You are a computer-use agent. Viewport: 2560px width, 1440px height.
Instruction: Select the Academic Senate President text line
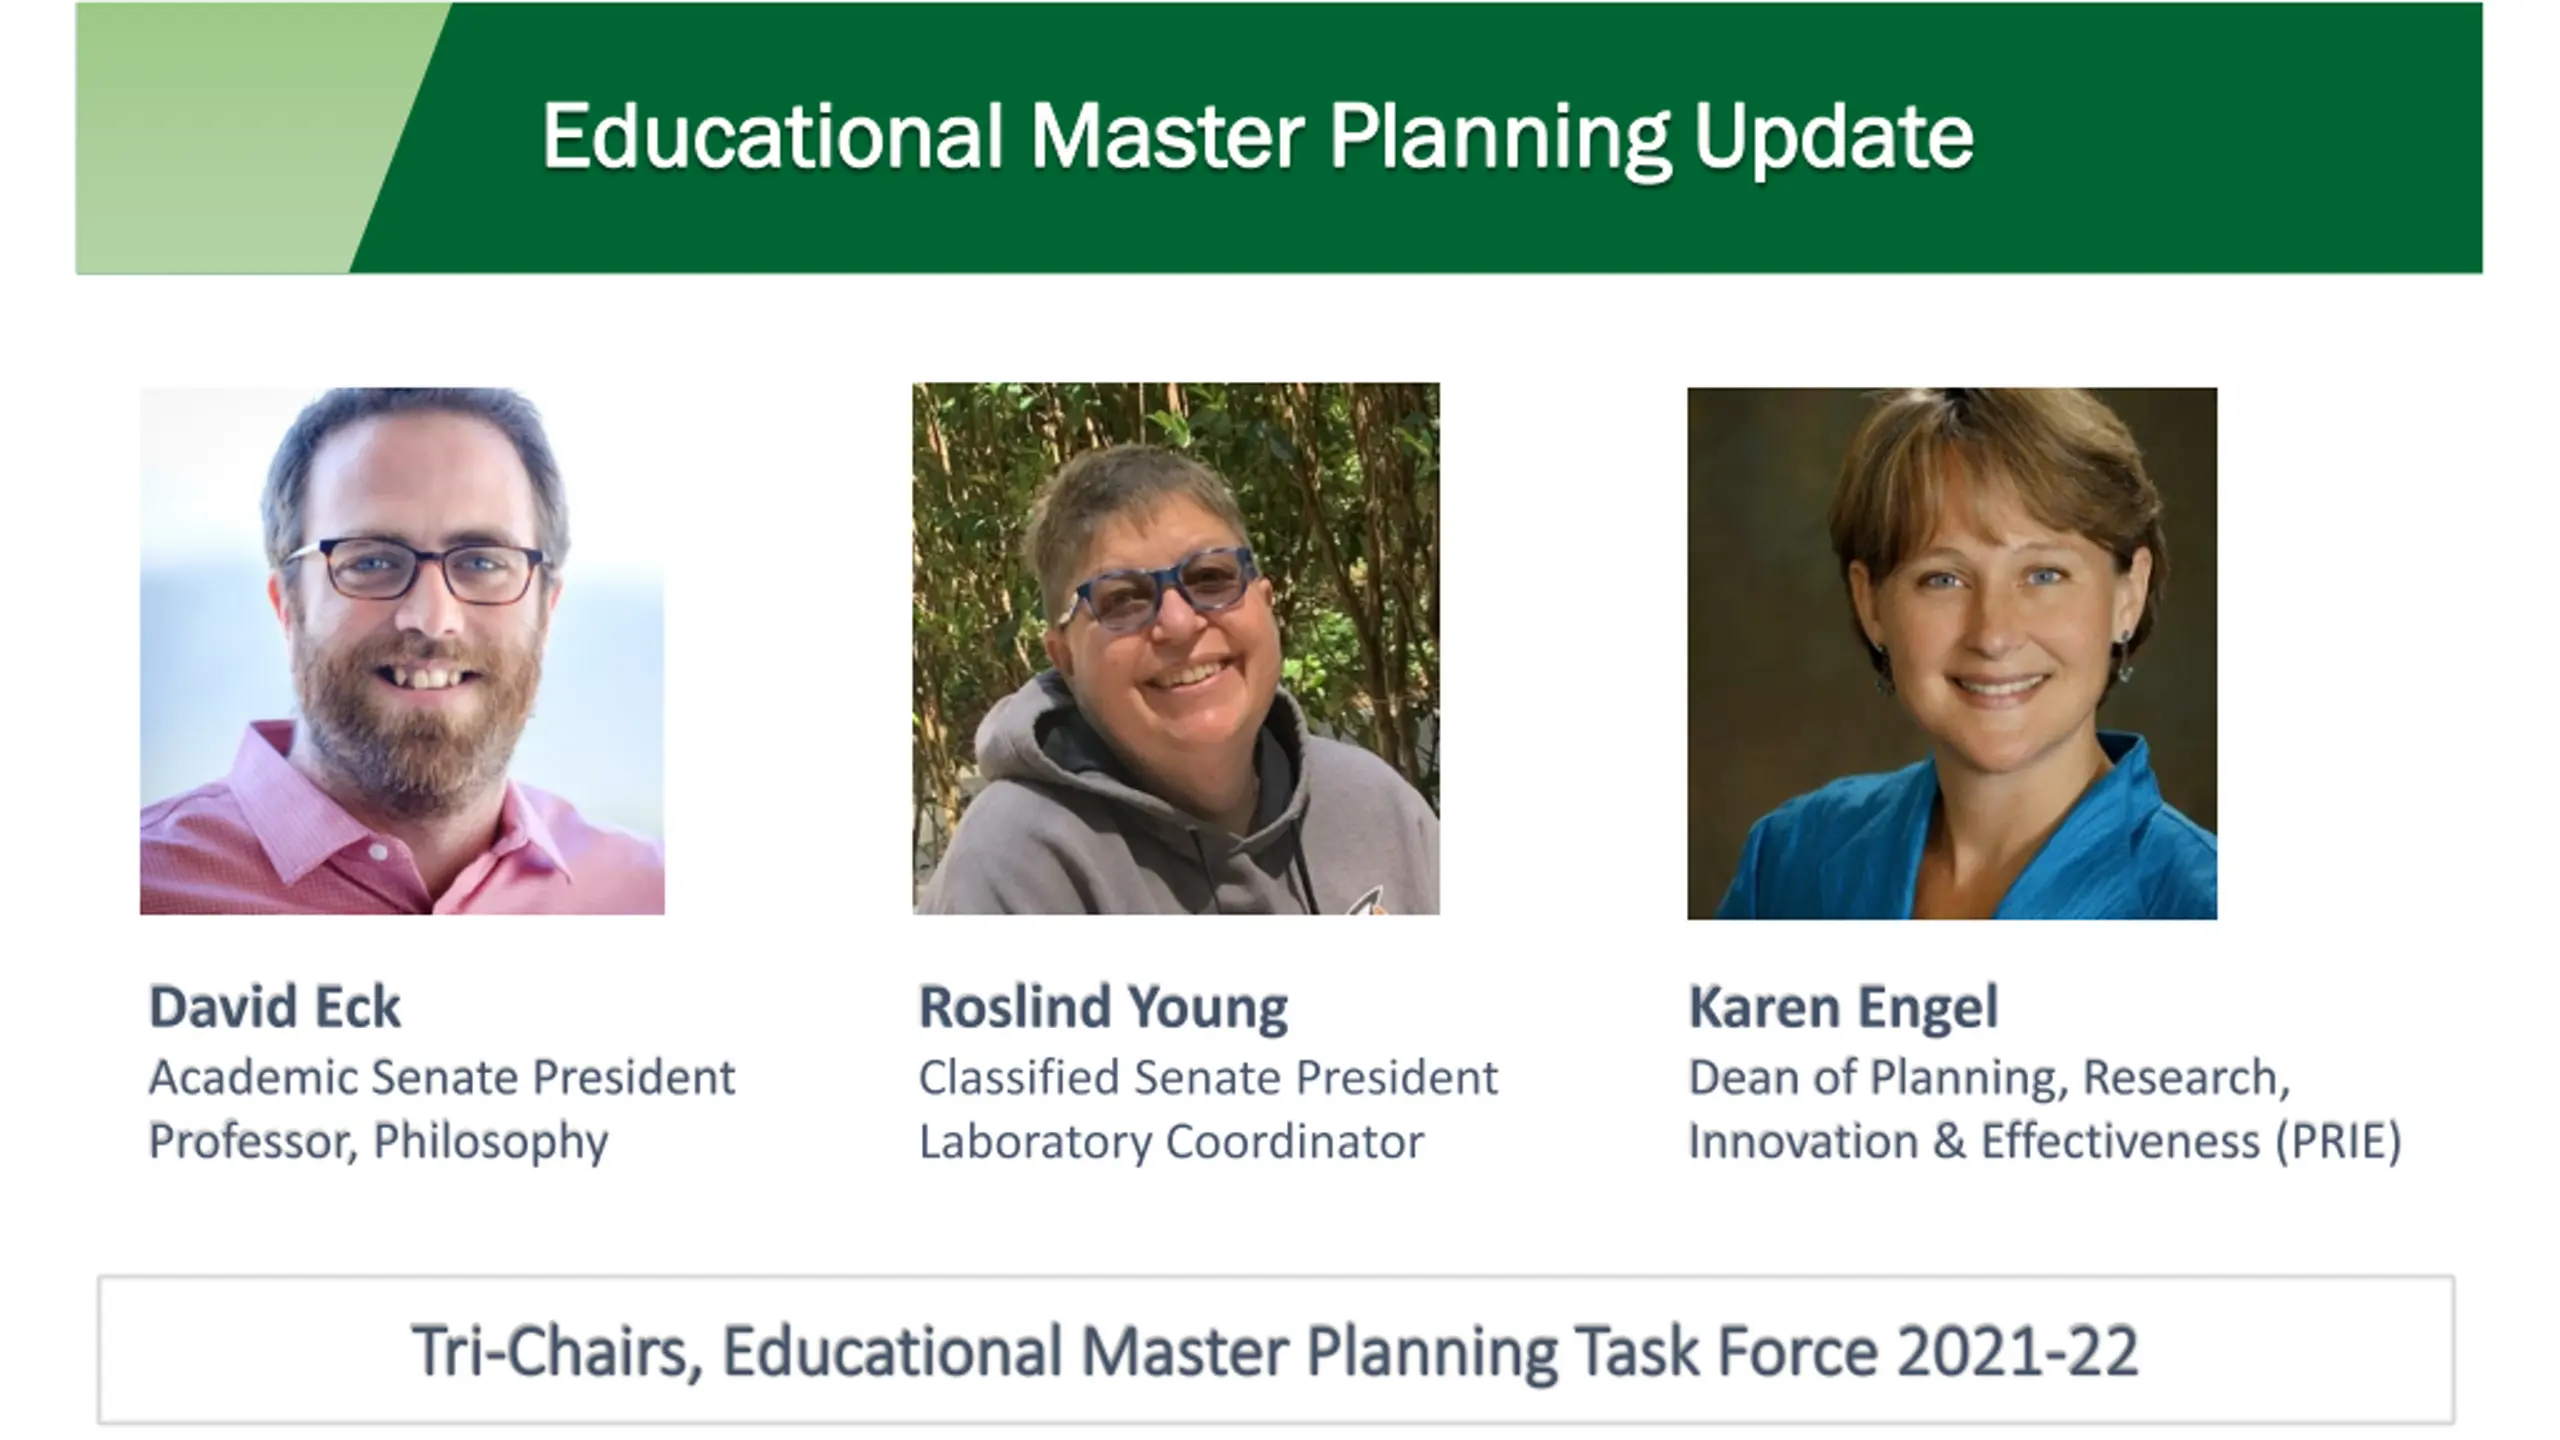(442, 1078)
